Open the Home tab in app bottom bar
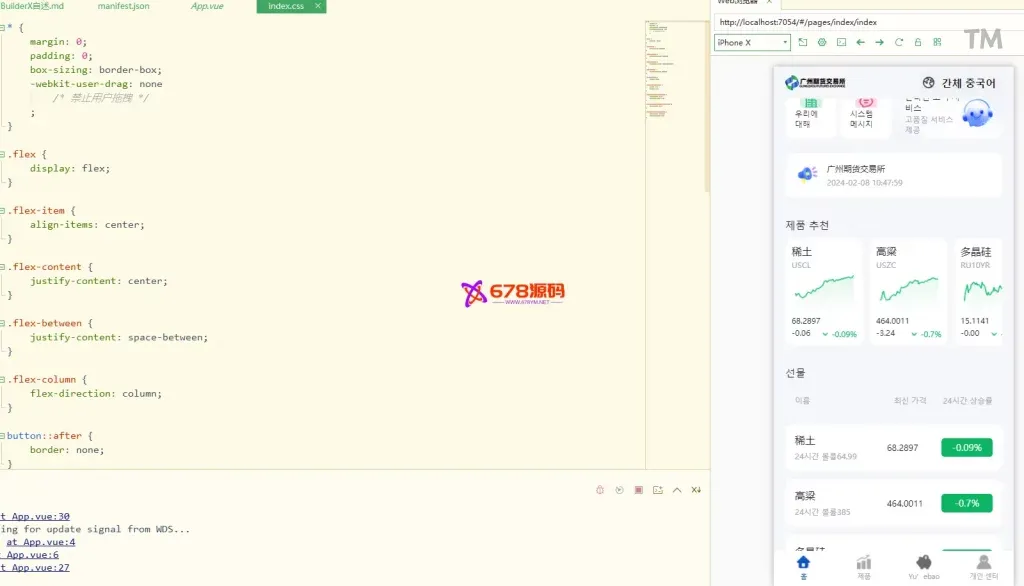Screen dimensions: 1024x586 click(803, 566)
